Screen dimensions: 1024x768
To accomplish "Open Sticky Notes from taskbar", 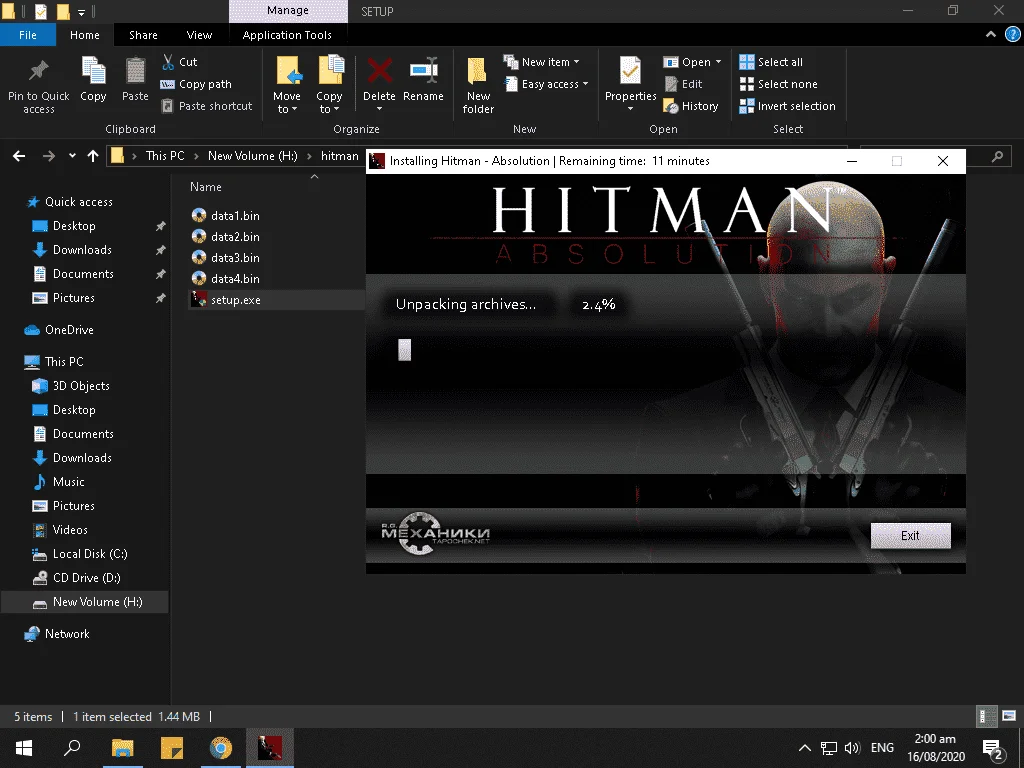I will tap(172, 748).
